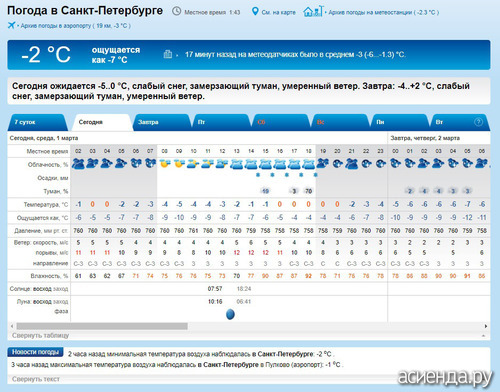500x392 pixels.
Task: Click the sunny cloud icon at 08
Action: 164,164
